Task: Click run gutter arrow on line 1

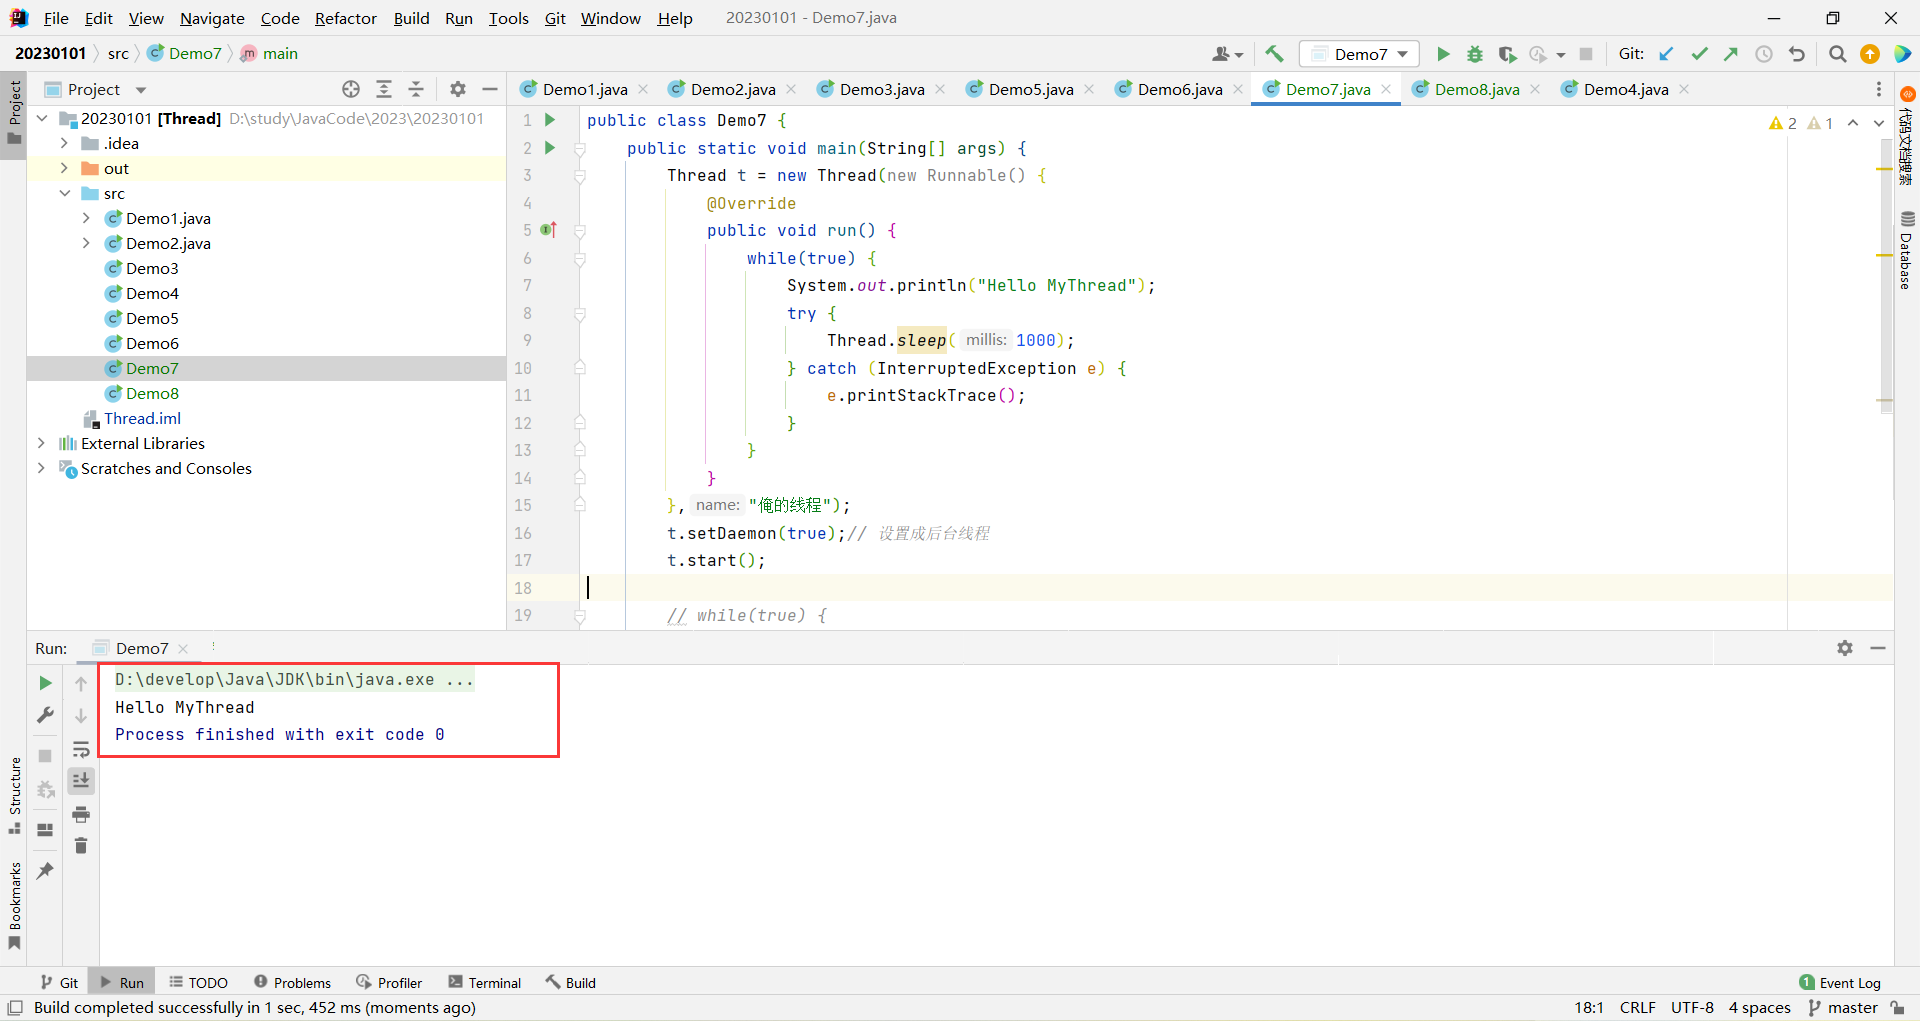Action: (x=549, y=120)
